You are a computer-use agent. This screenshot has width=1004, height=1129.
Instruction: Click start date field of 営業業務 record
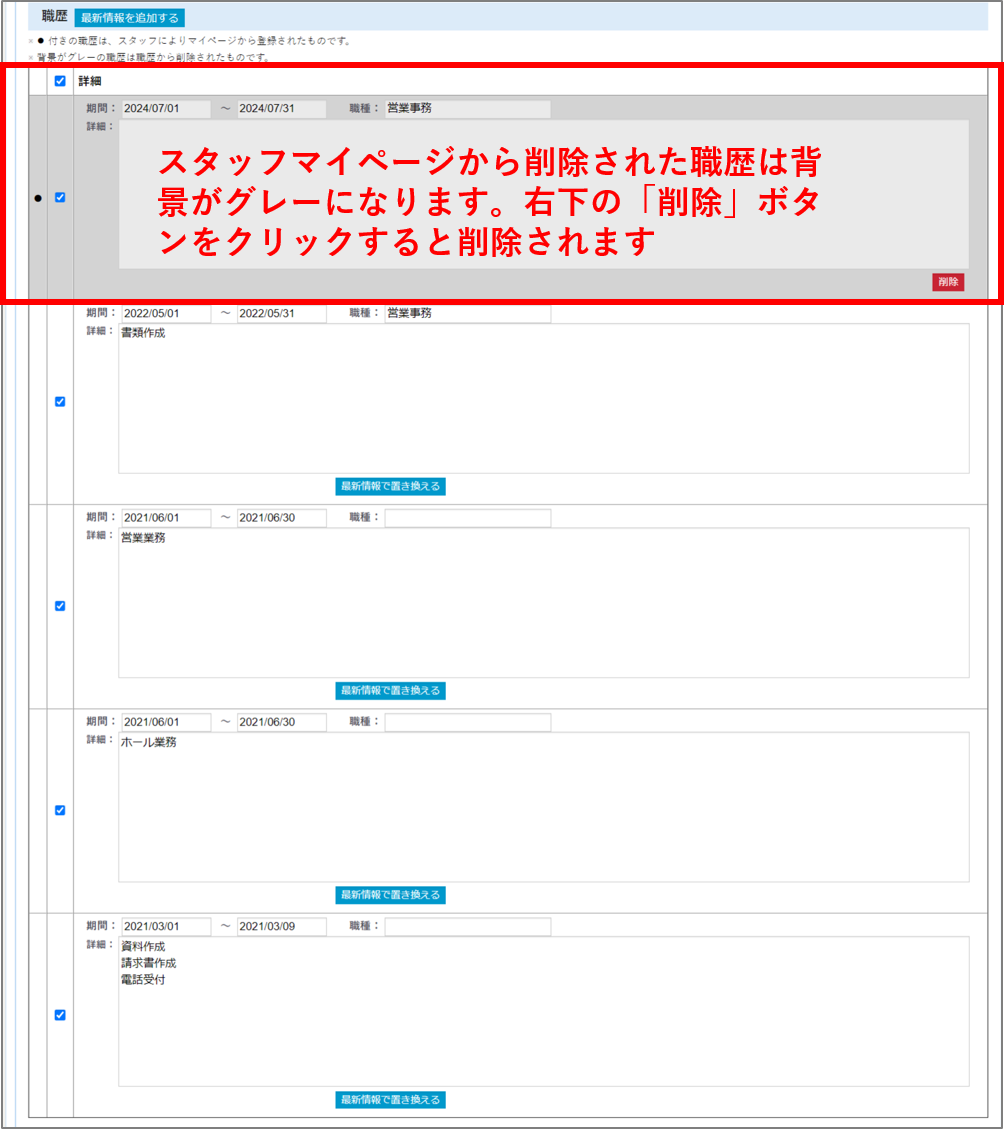[x=166, y=518]
